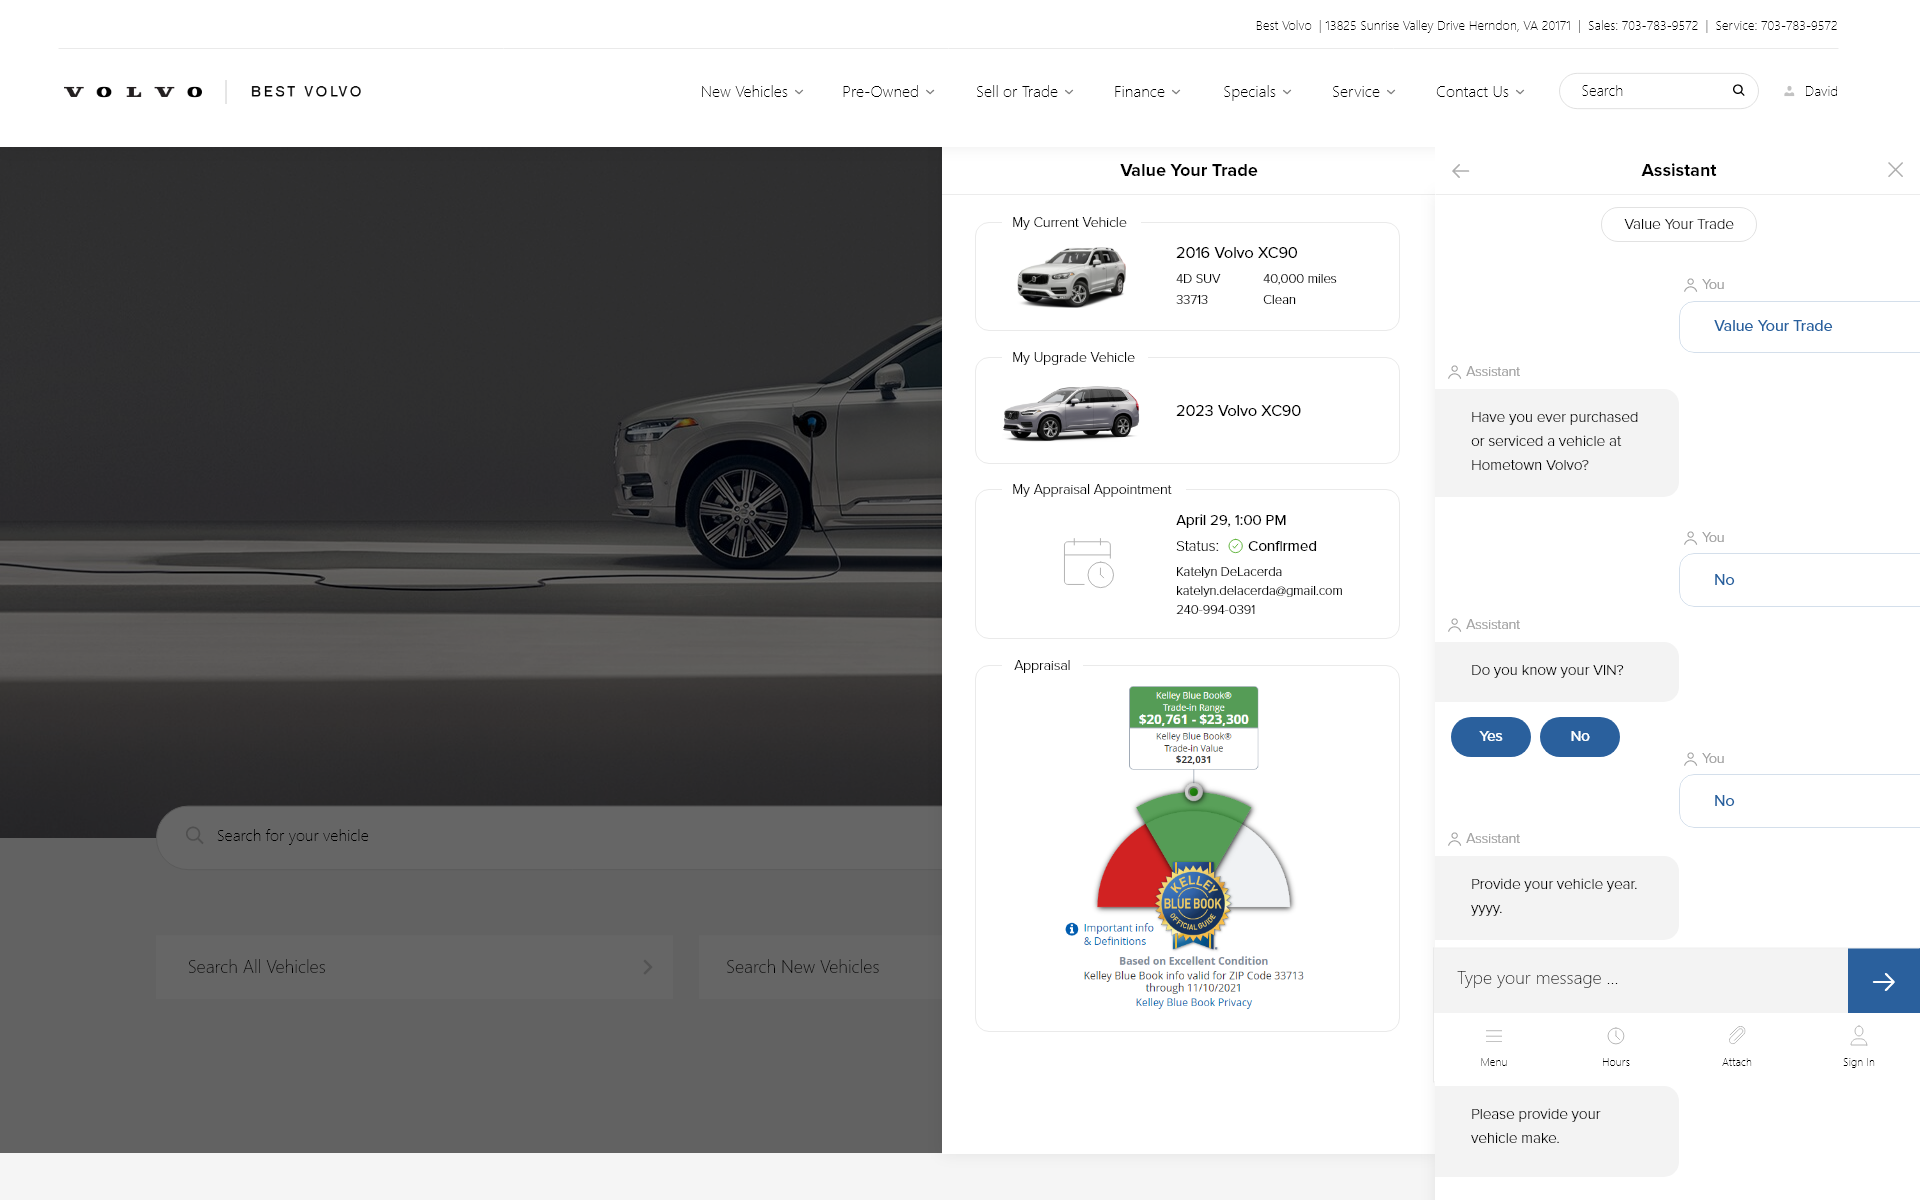Screen dimensions: 1920x1200
Task: Open Important info & Definitions link
Action: pyautogui.click(x=1118, y=935)
